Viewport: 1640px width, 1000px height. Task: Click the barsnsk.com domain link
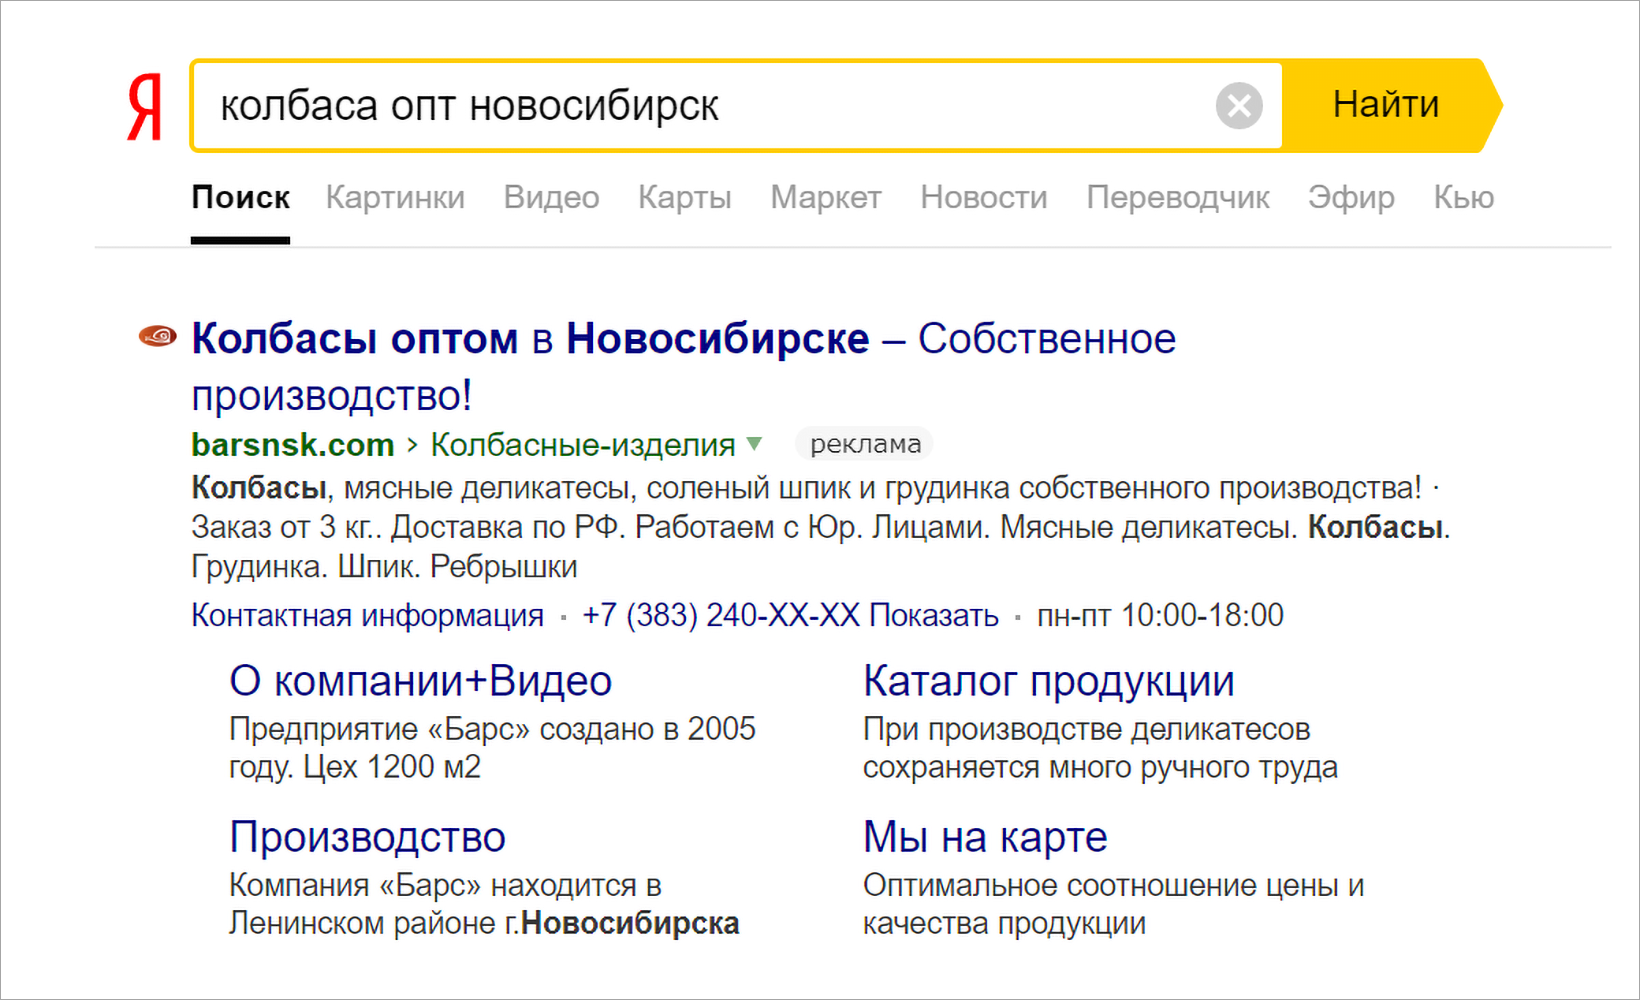coord(292,444)
